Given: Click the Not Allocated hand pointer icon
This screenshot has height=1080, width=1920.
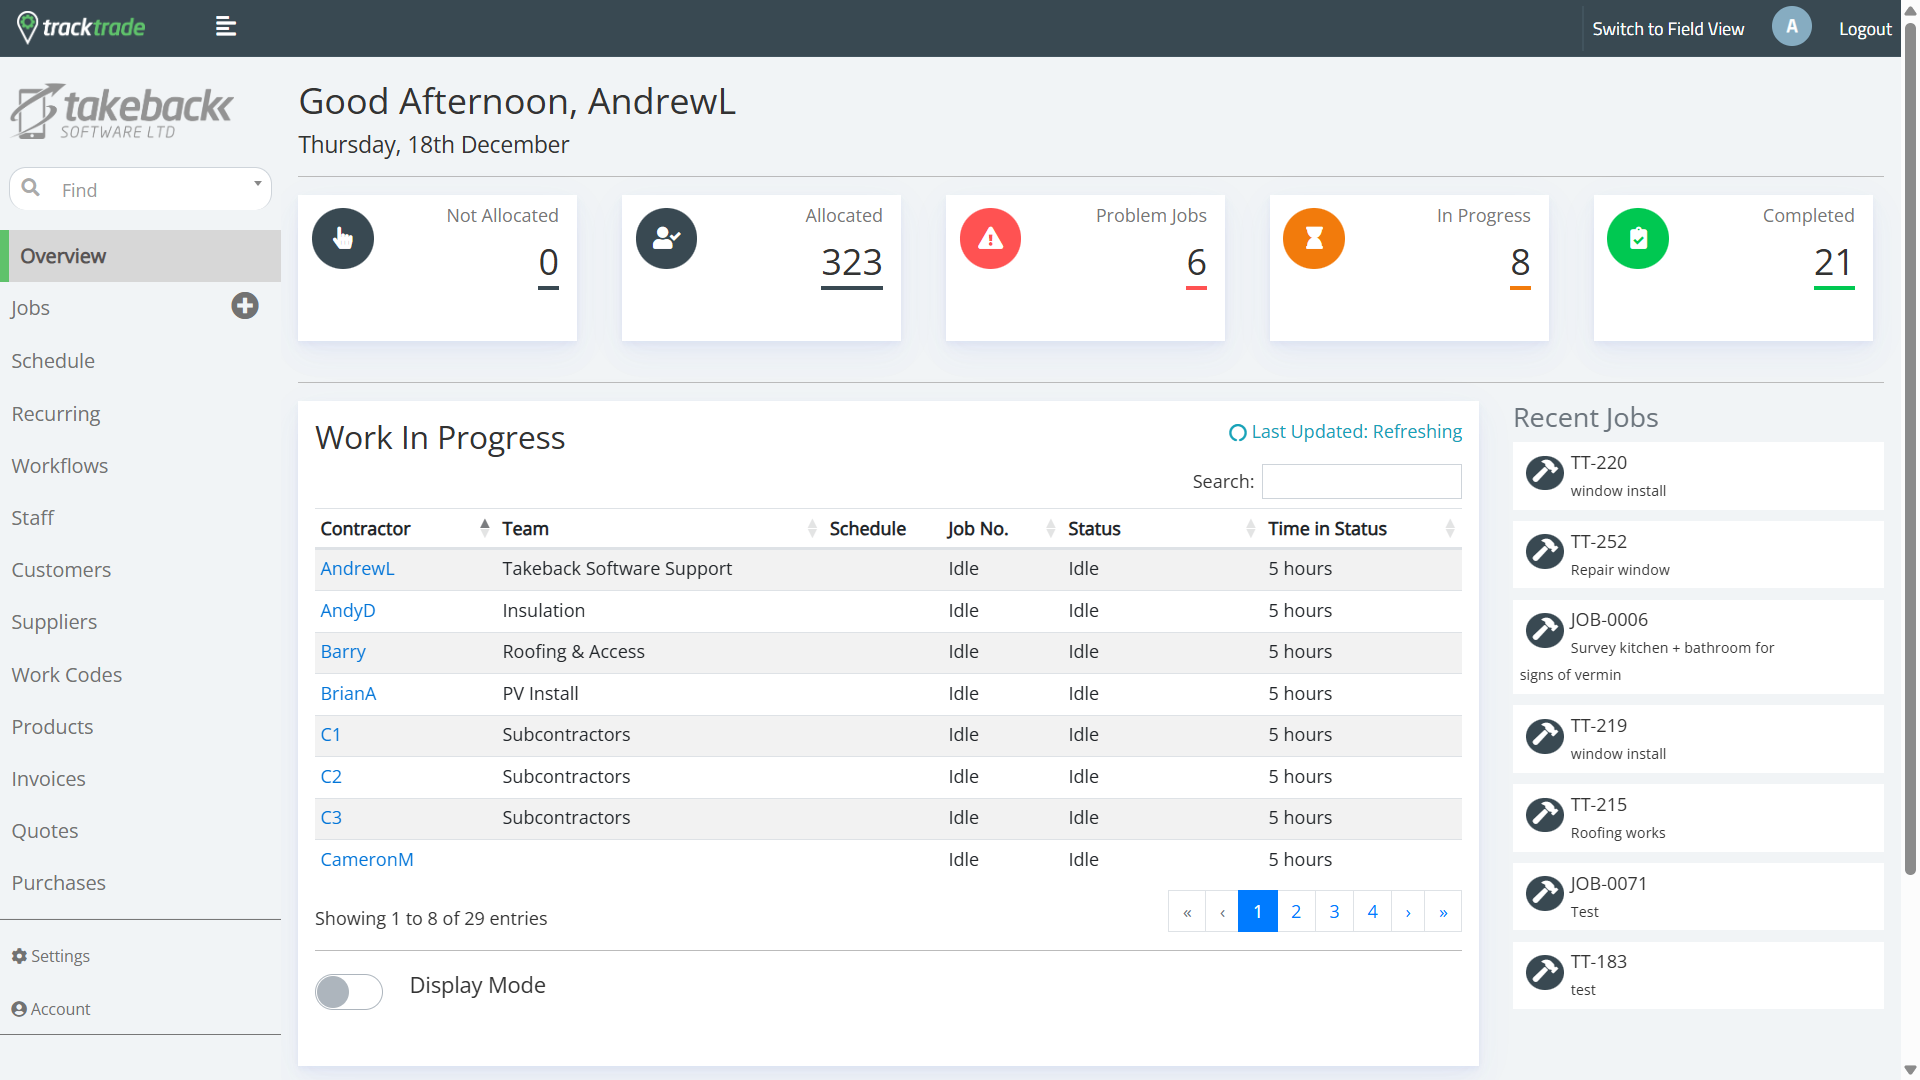Looking at the screenshot, I should pyautogui.click(x=343, y=239).
